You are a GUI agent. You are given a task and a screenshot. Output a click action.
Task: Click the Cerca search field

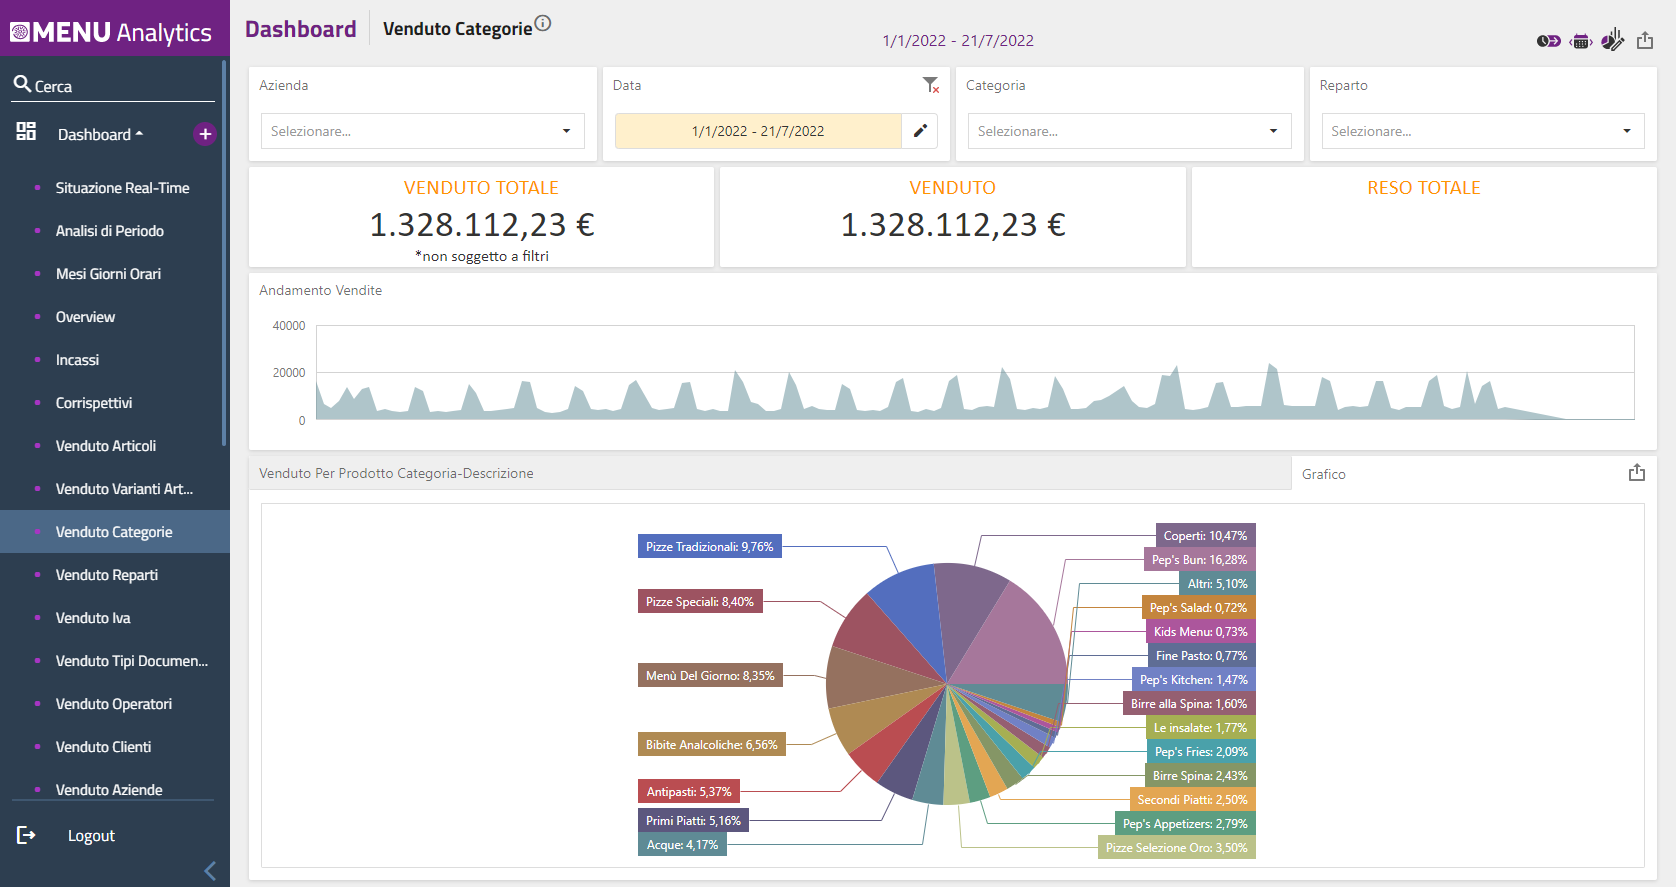click(x=113, y=86)
